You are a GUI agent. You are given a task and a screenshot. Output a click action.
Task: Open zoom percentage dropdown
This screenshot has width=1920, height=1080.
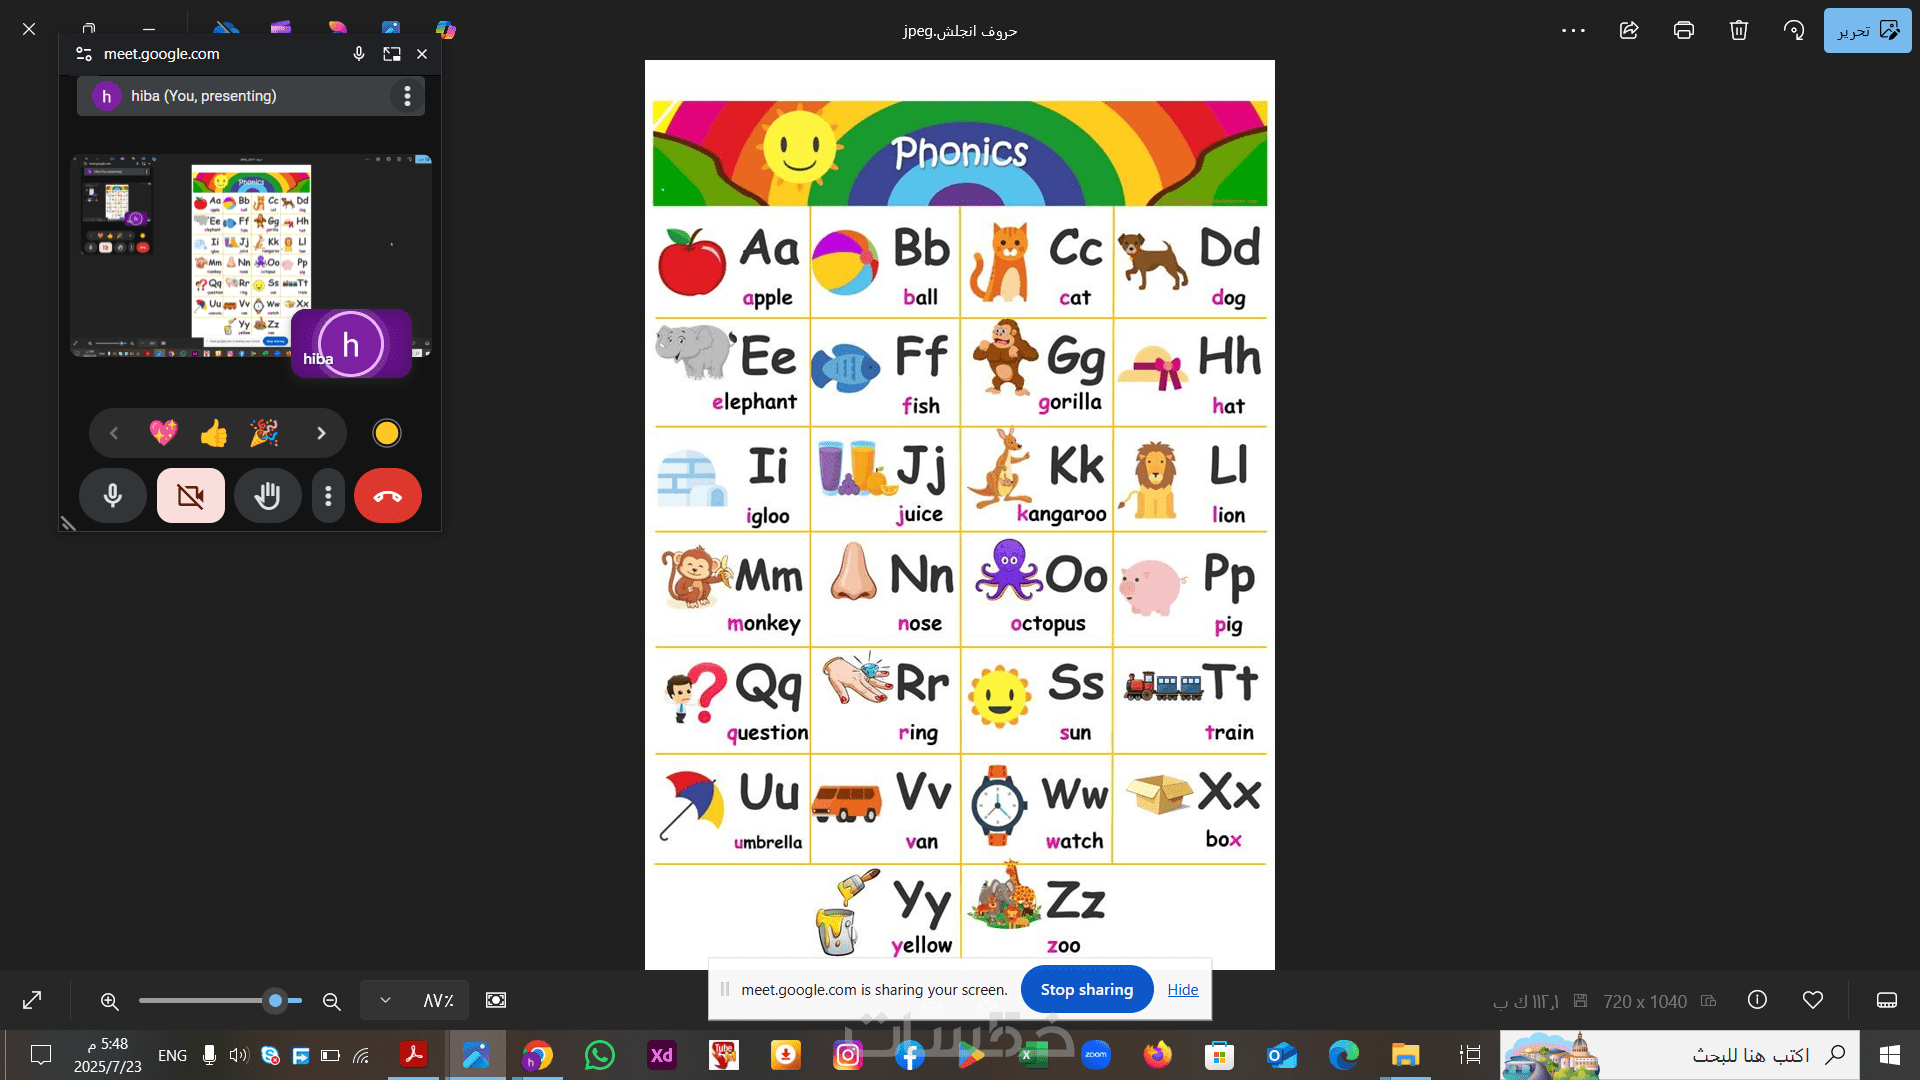click(x=386, y=1000)
